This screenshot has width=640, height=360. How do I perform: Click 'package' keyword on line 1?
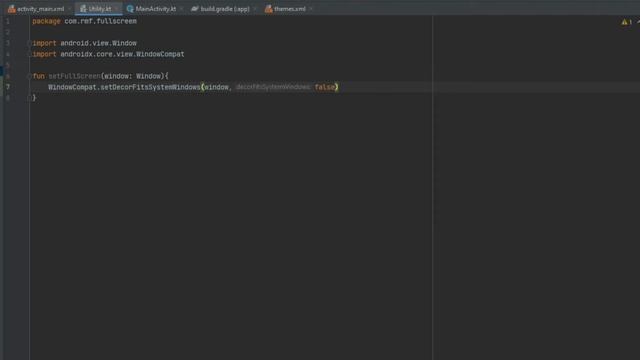click(x=46, y=21)
